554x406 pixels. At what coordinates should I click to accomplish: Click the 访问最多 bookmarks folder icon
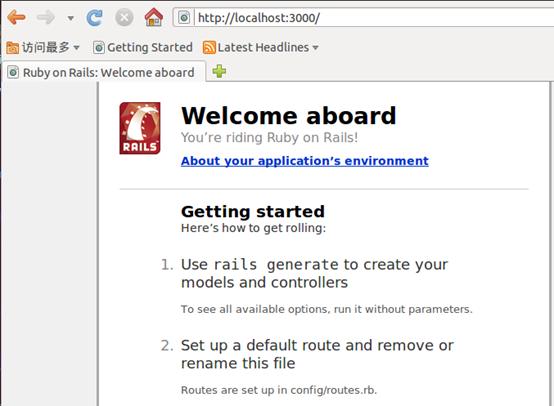click(12, 47)
